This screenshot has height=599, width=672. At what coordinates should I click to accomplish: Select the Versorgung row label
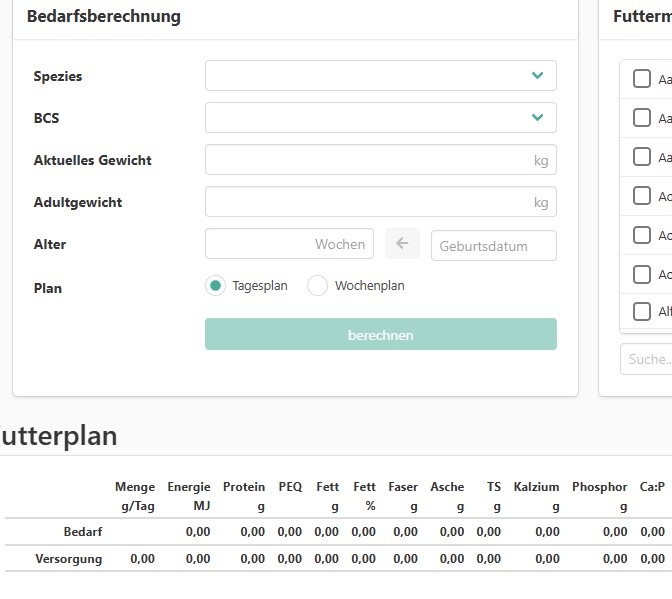click(x=69, y=559)
